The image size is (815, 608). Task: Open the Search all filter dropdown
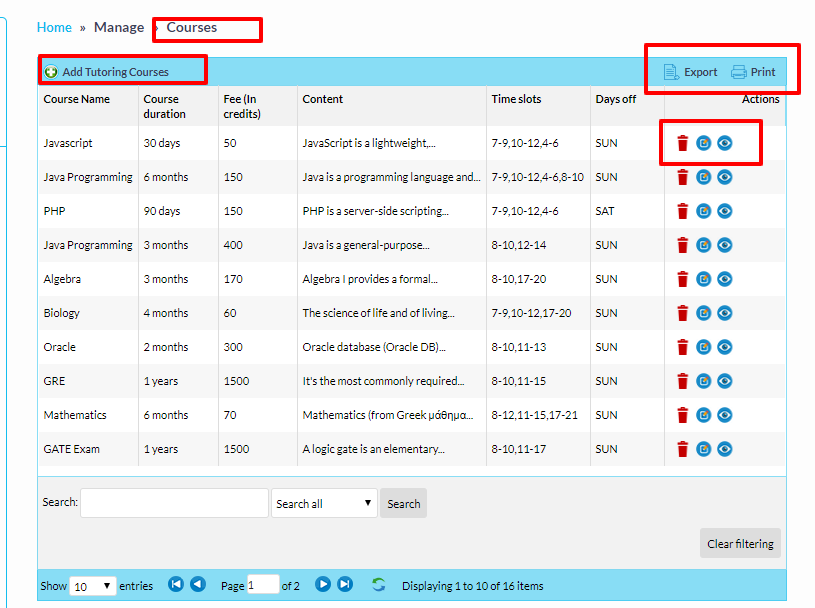(323, 503)
